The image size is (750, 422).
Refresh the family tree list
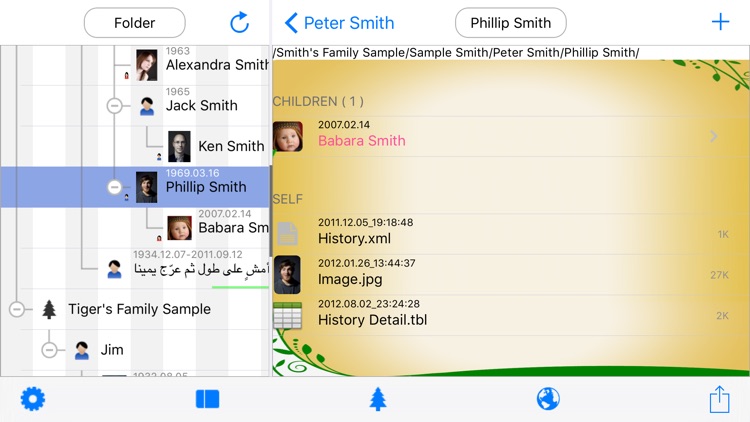coord(240,22)
